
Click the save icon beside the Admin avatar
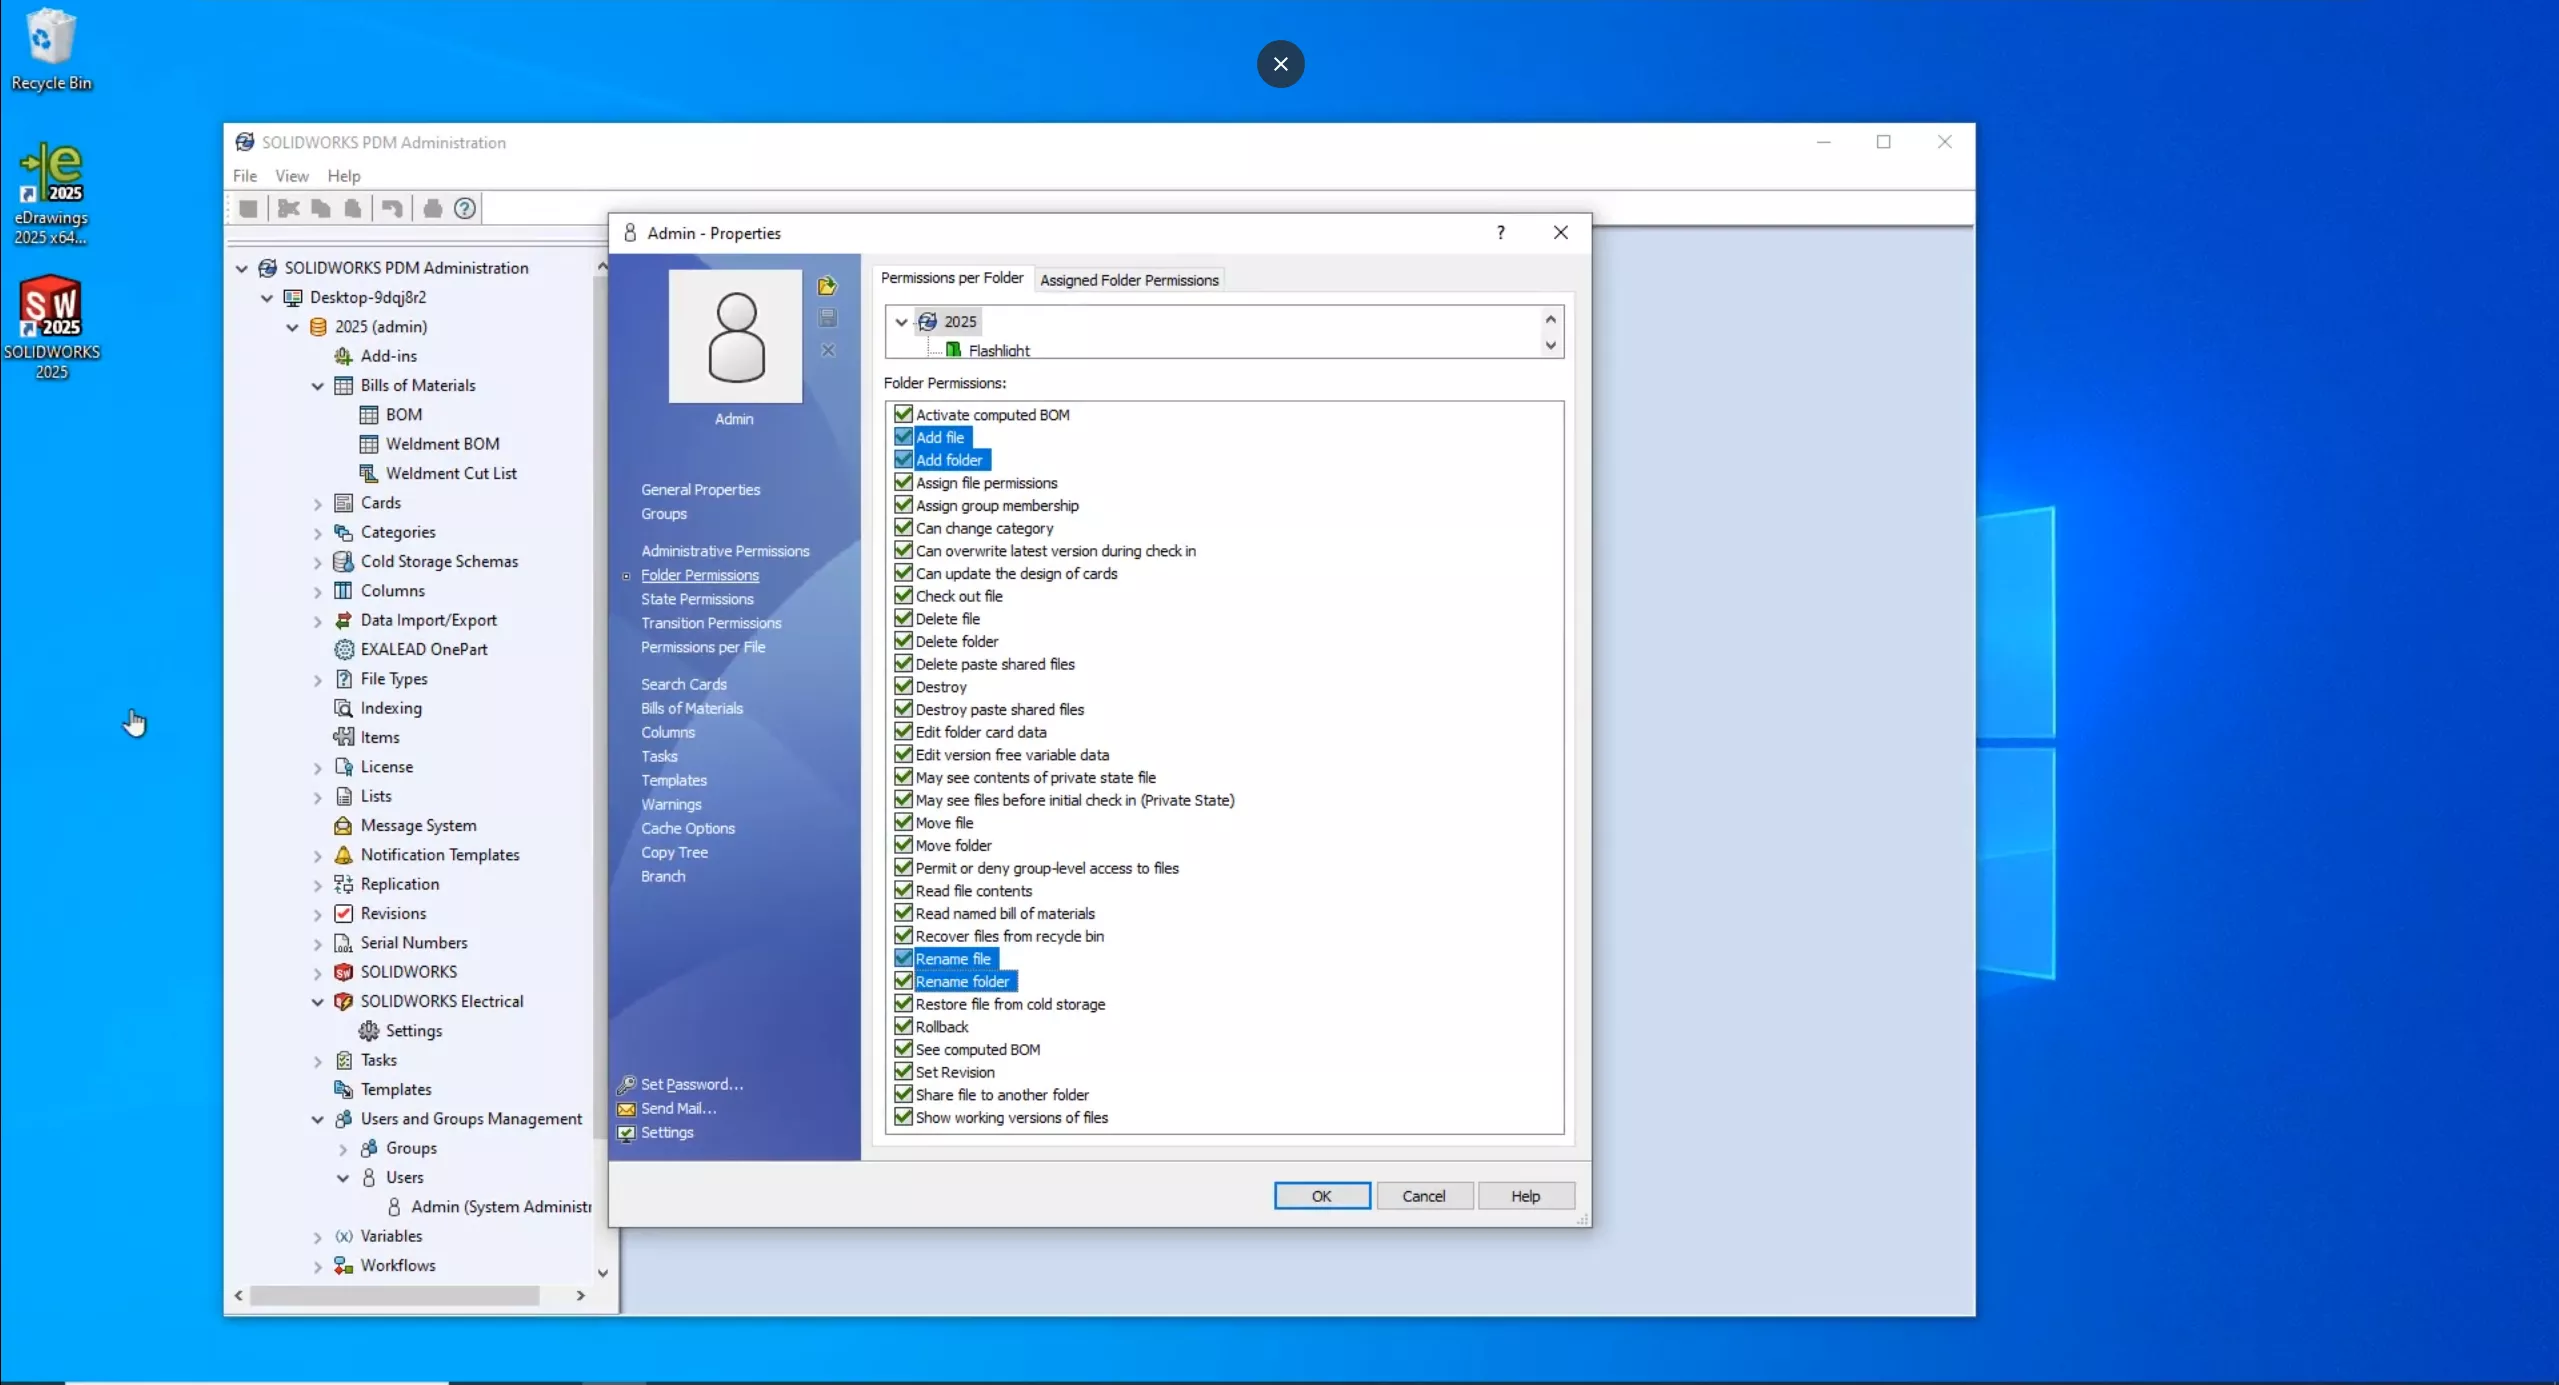pyautogui.click(x=828, y=318)
